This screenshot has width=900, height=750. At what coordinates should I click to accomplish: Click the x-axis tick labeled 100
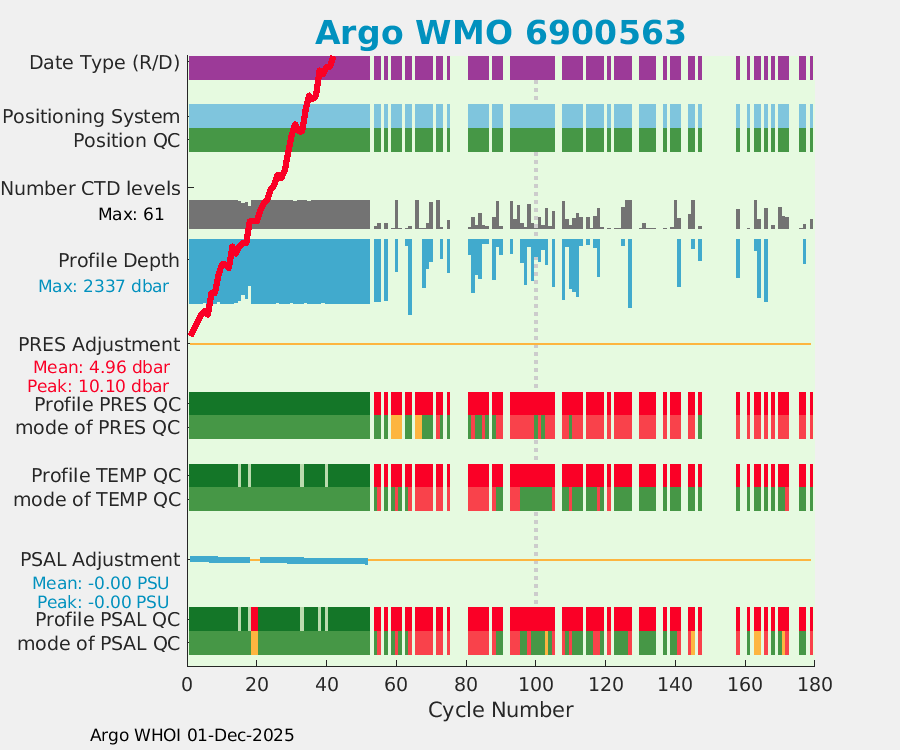(x=535, y=686)
